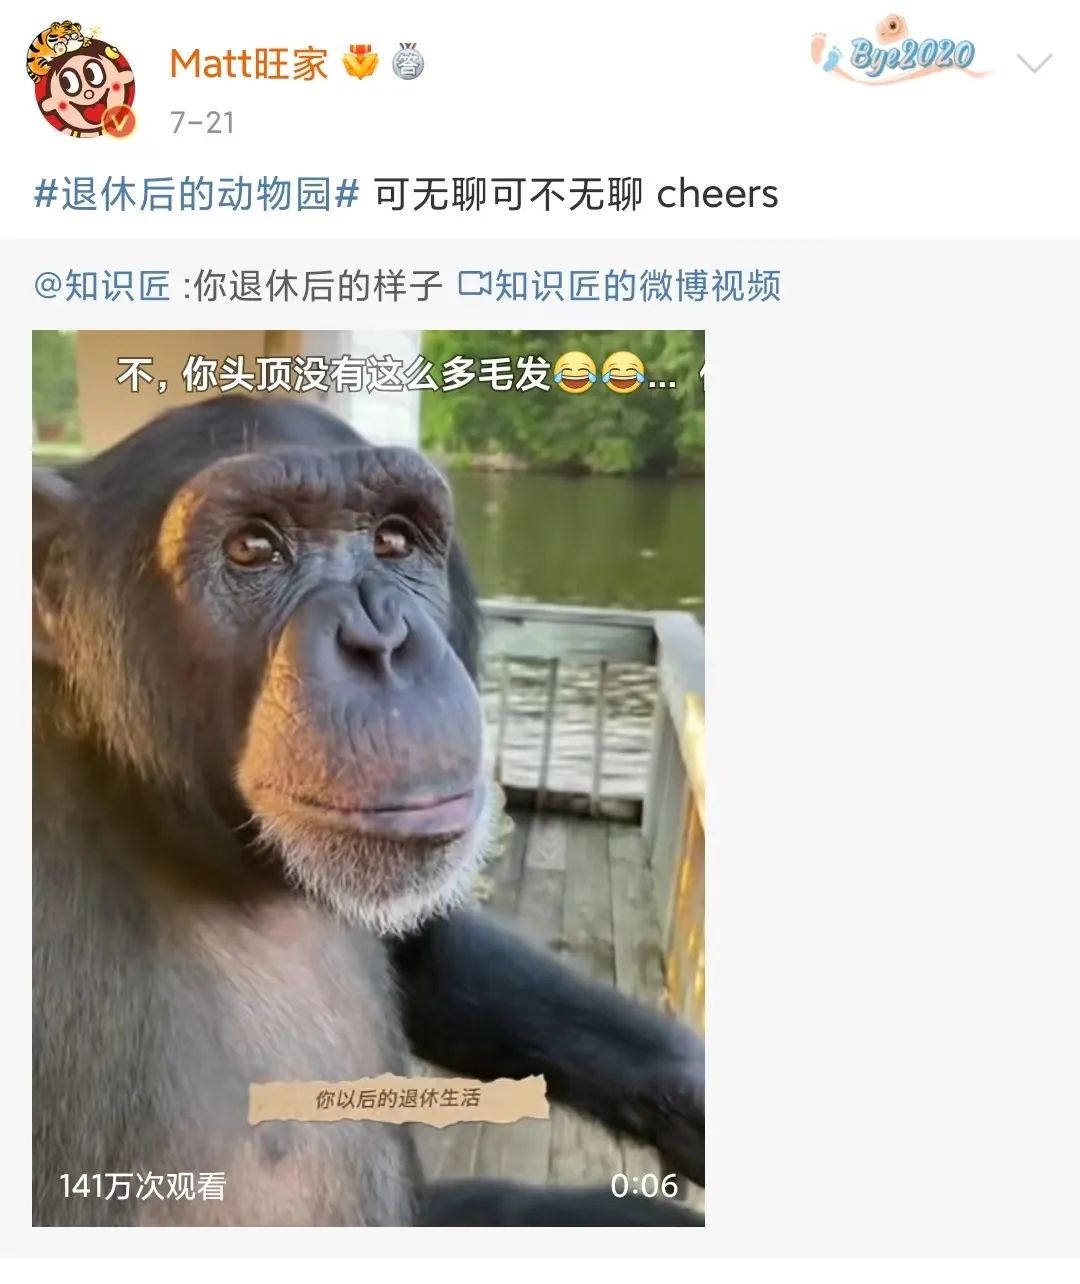1080x1284 pixels.
Task: Open the #退休后的动物园# hashtag topic
Action: coord(196,194)
